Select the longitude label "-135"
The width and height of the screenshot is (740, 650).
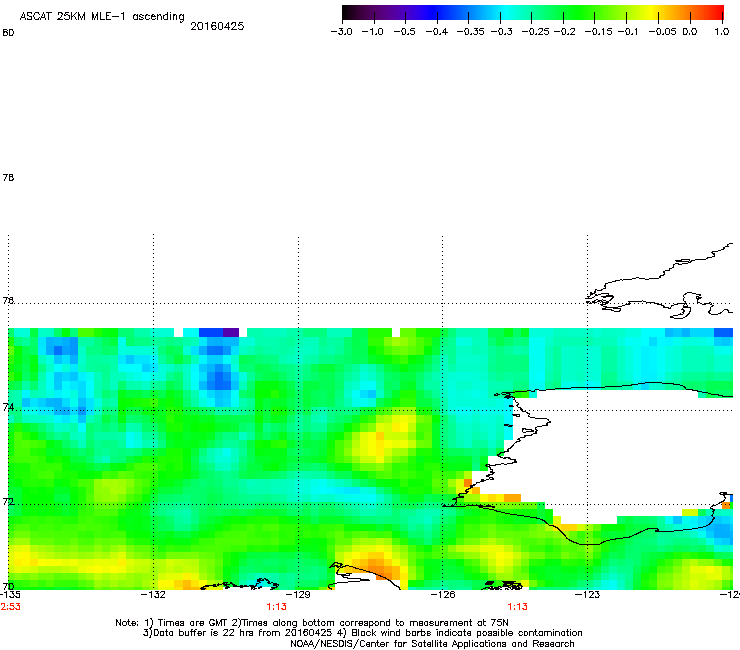point(10,594)
